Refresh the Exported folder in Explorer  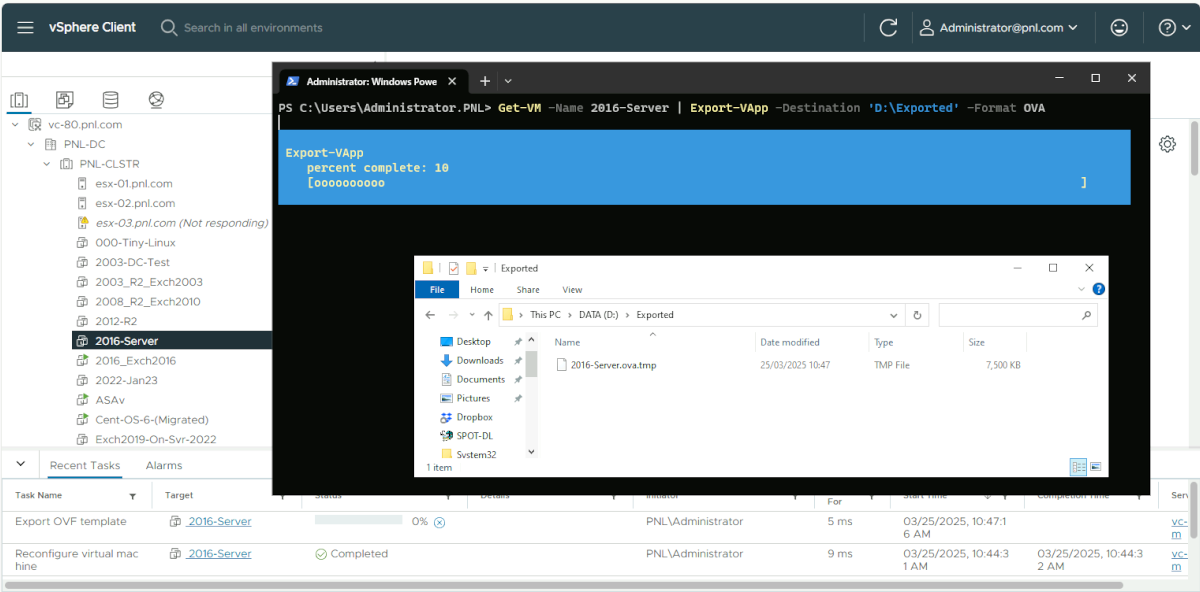click(x=918, y=315)
